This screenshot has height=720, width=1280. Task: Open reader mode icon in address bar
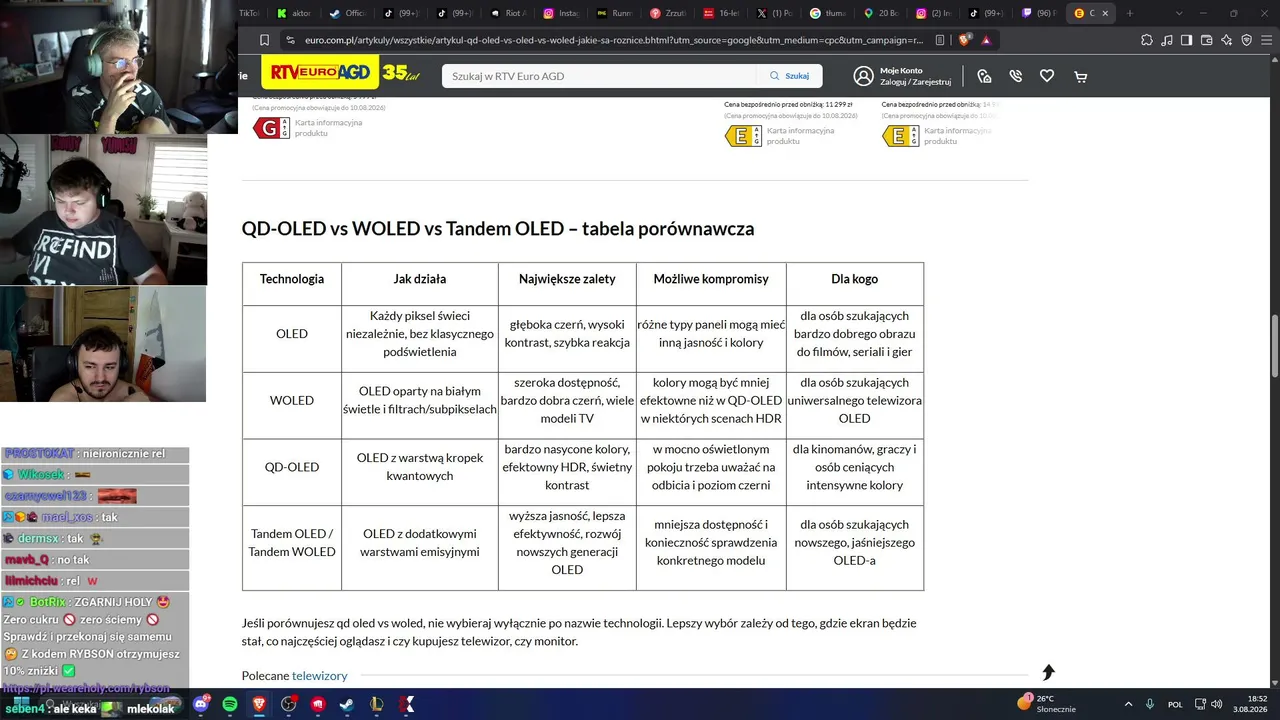(940, 40)
